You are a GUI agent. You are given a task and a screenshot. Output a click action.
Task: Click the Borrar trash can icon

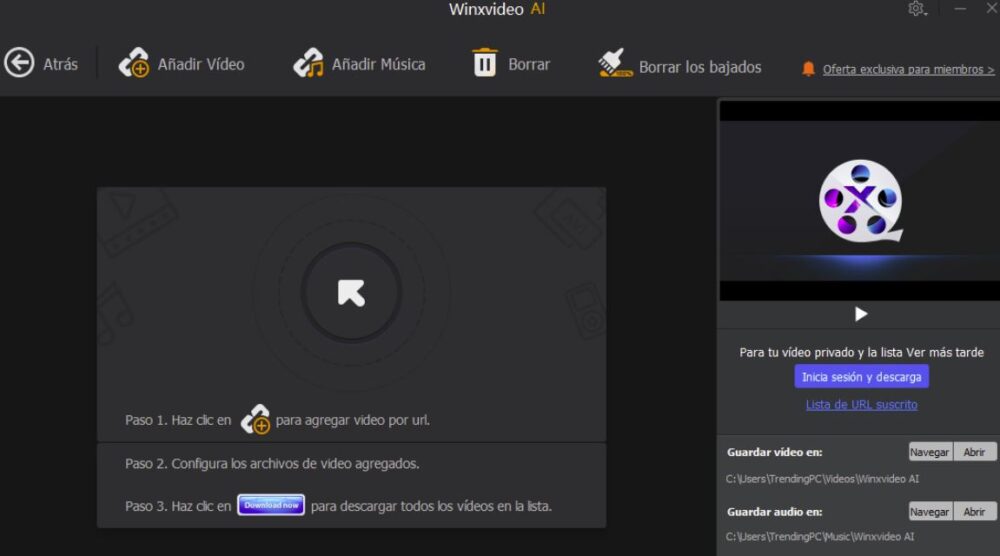485,62
